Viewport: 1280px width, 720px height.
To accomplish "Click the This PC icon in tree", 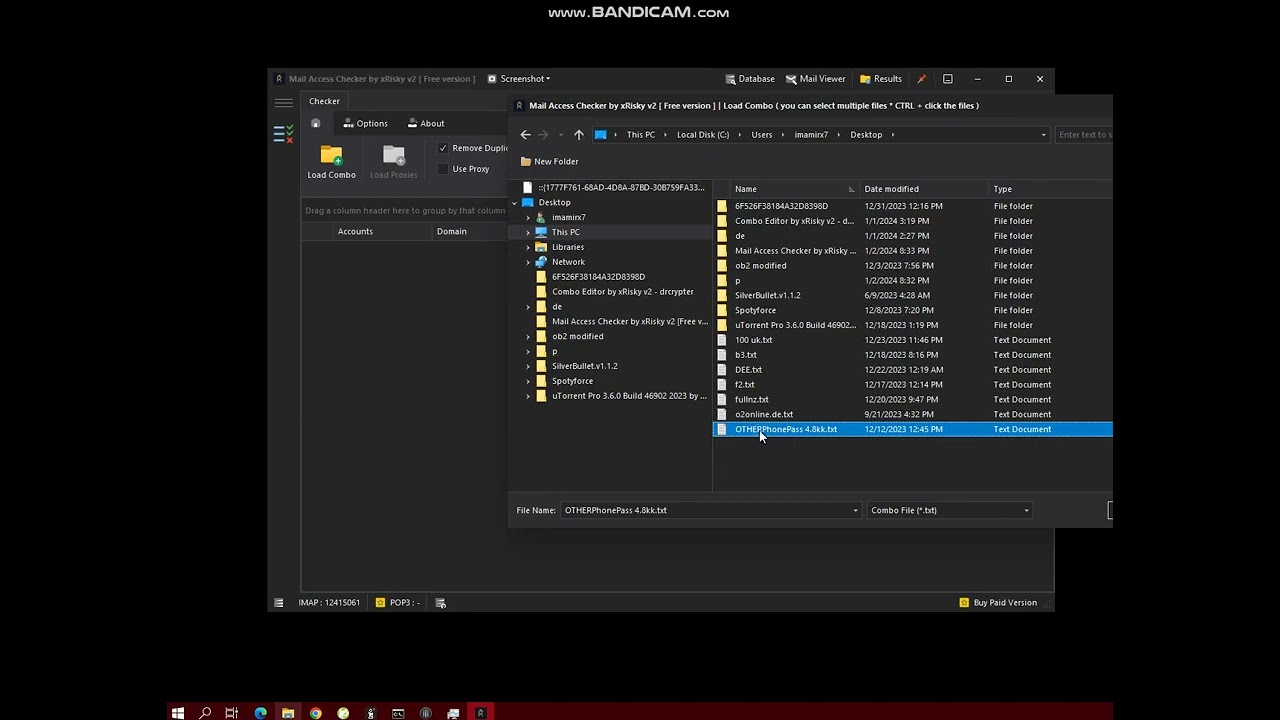I will point(542,232).
